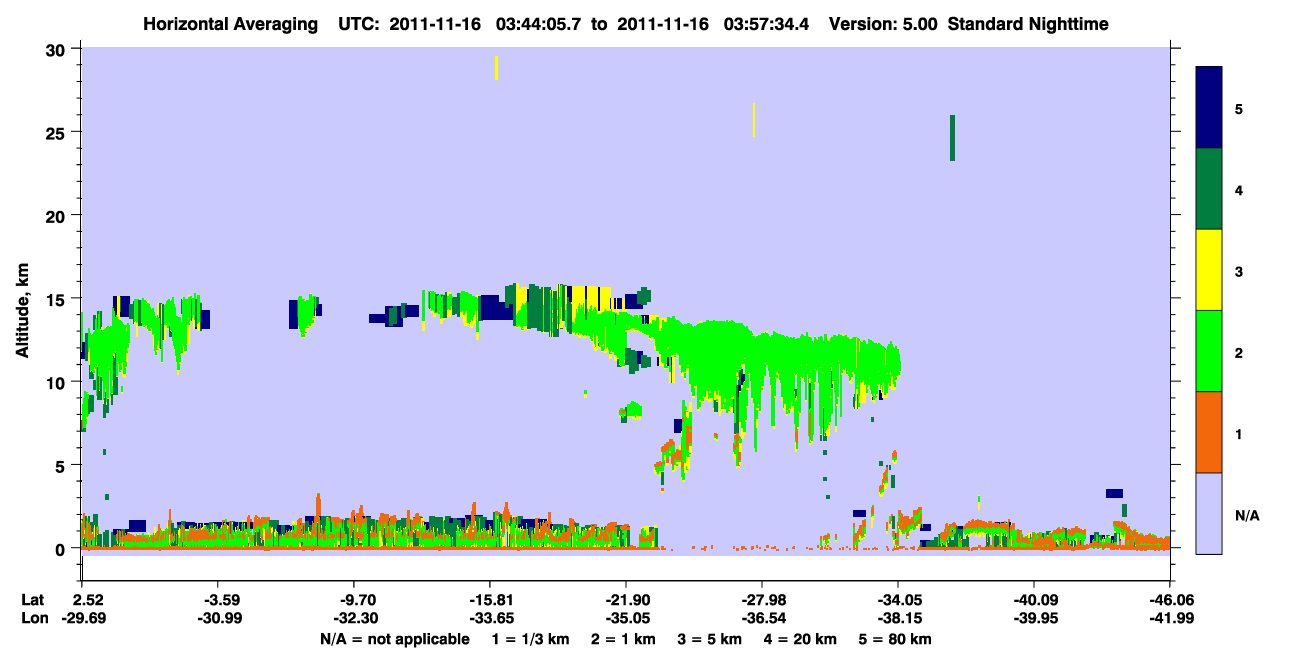Image resolution: width=1300 pixels, height=667 pixels.
Task: Click the orange color bar segment labeled 1
Action: point(1209,432)
